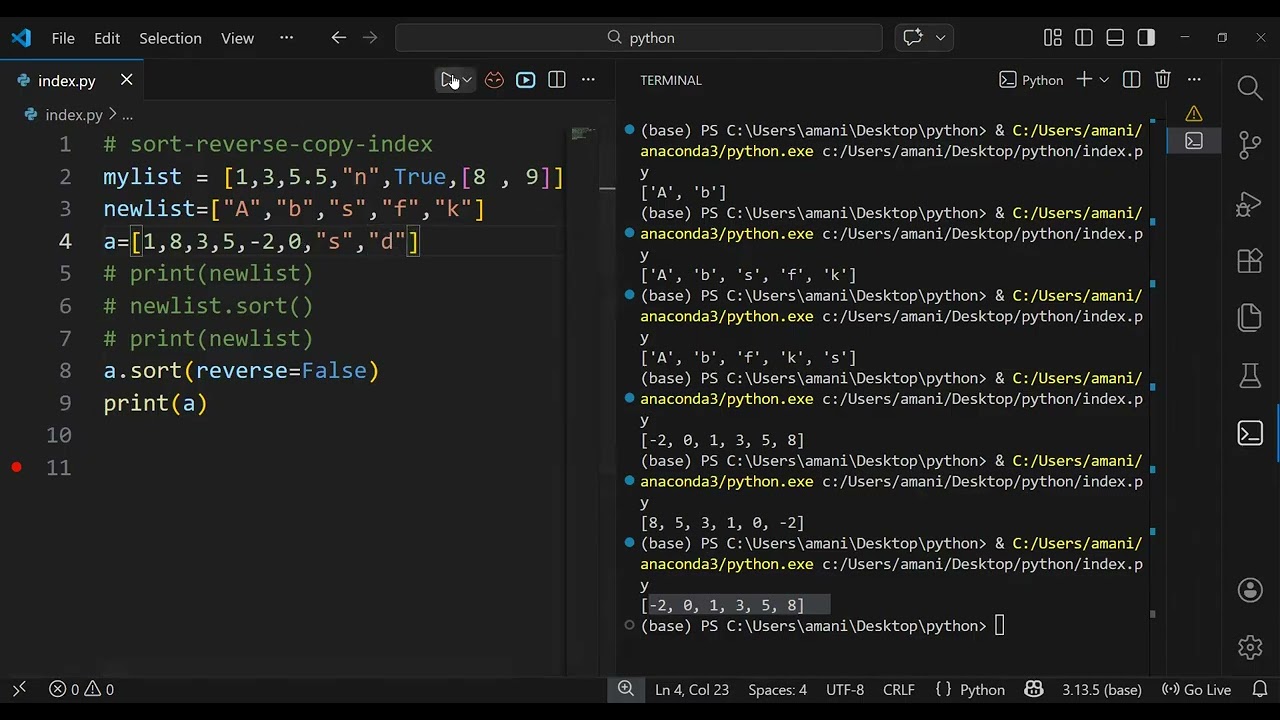Start Go Live server
The image size is (1280, 720).
(1196, 689)
